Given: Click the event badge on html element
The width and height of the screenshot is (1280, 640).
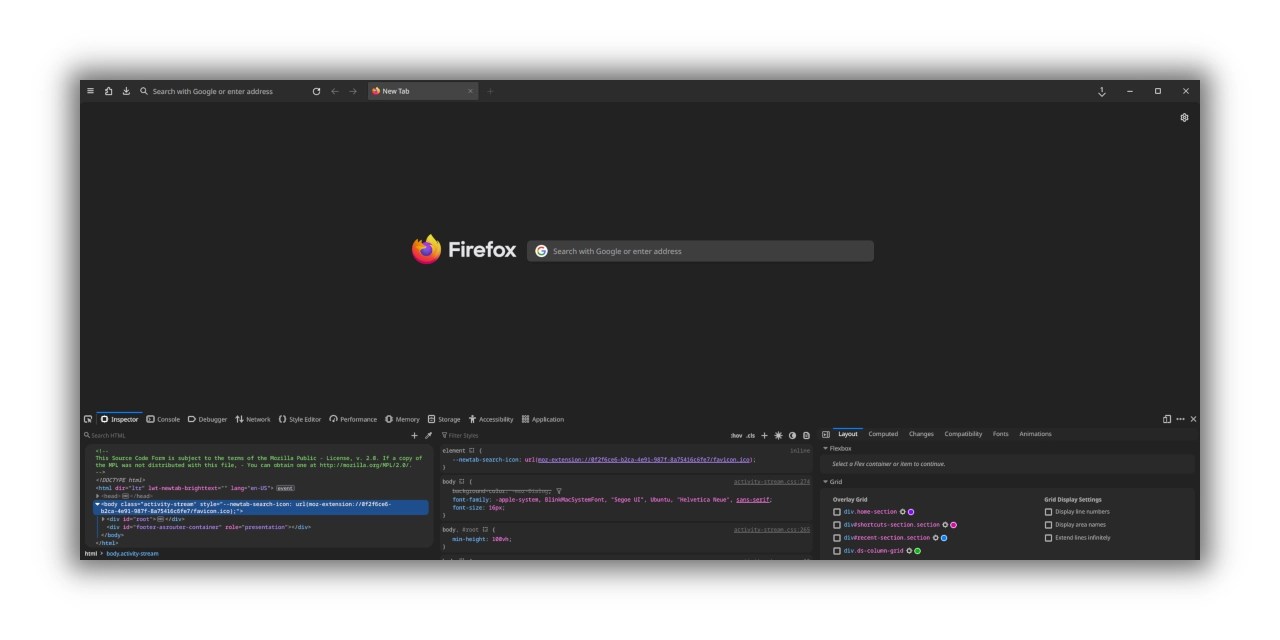Looking at the screenshot, I should [x=285, y=488].
